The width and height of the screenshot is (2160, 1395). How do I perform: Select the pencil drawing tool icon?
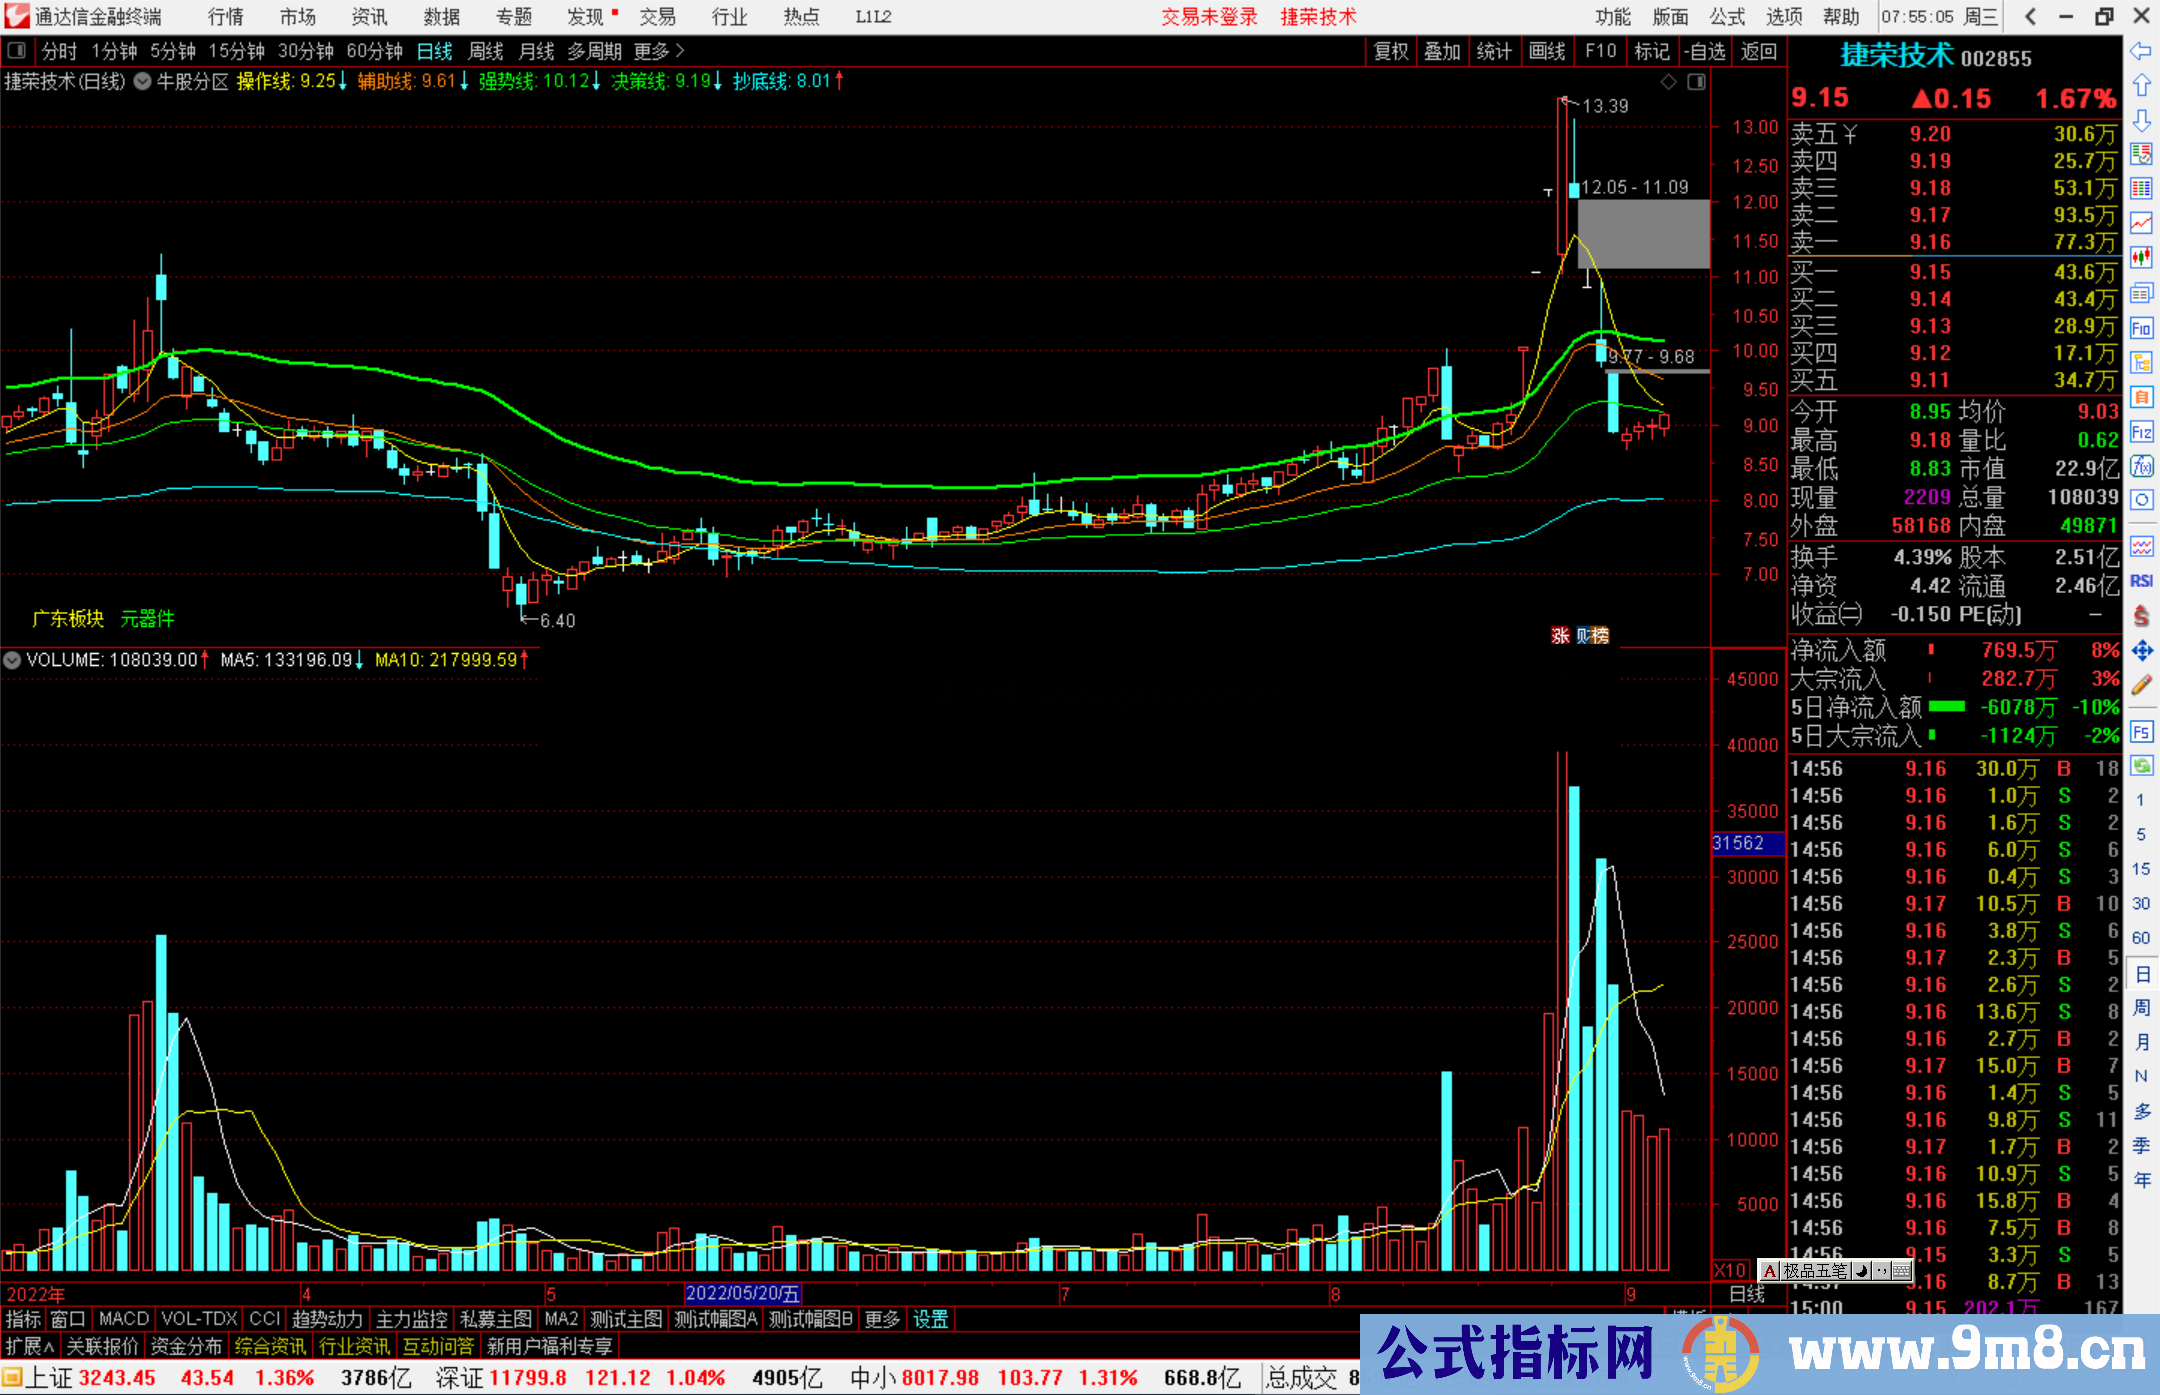pyautogui.click(x=2141, y=685)
